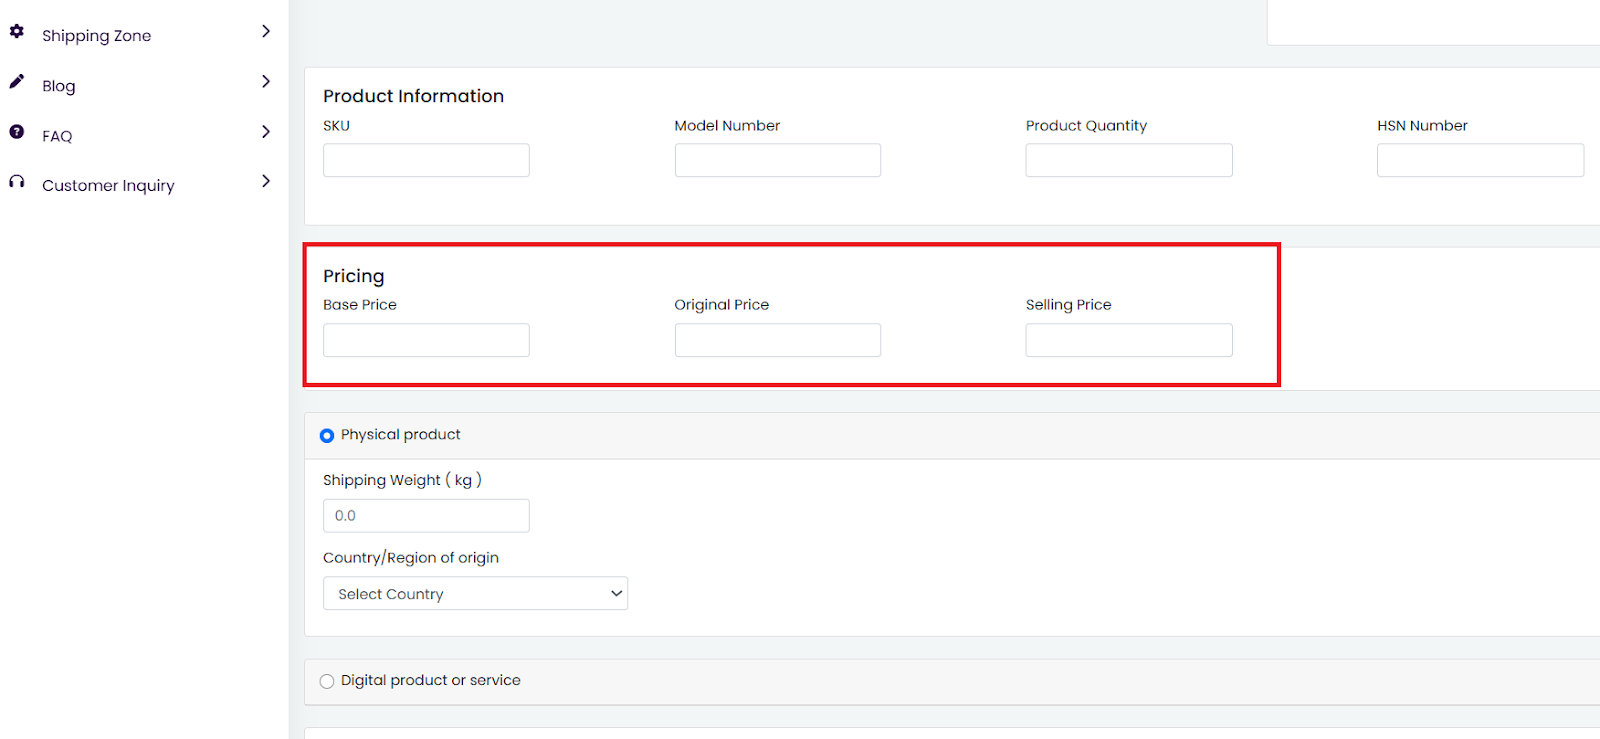Click the HSN Number input
Viewport: 1600px width, 739px height.
1479,160
